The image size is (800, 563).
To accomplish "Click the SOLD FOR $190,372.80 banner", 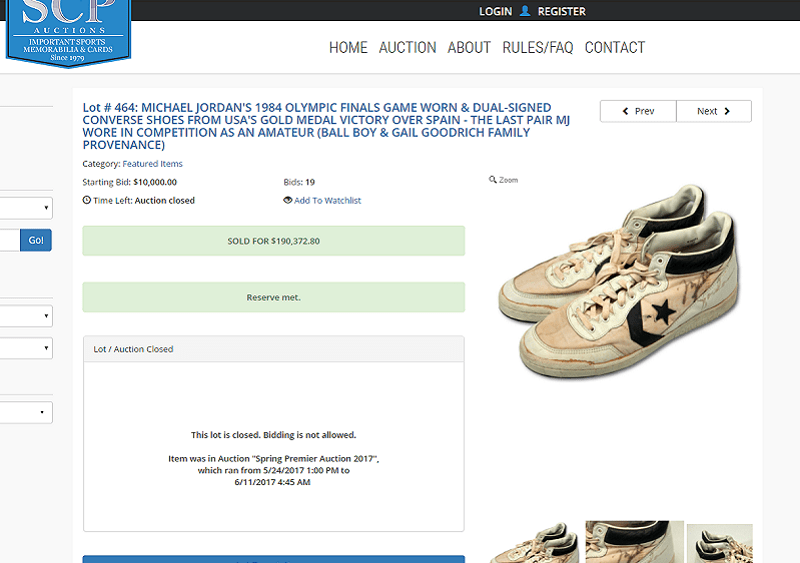I will coord(273,241).
